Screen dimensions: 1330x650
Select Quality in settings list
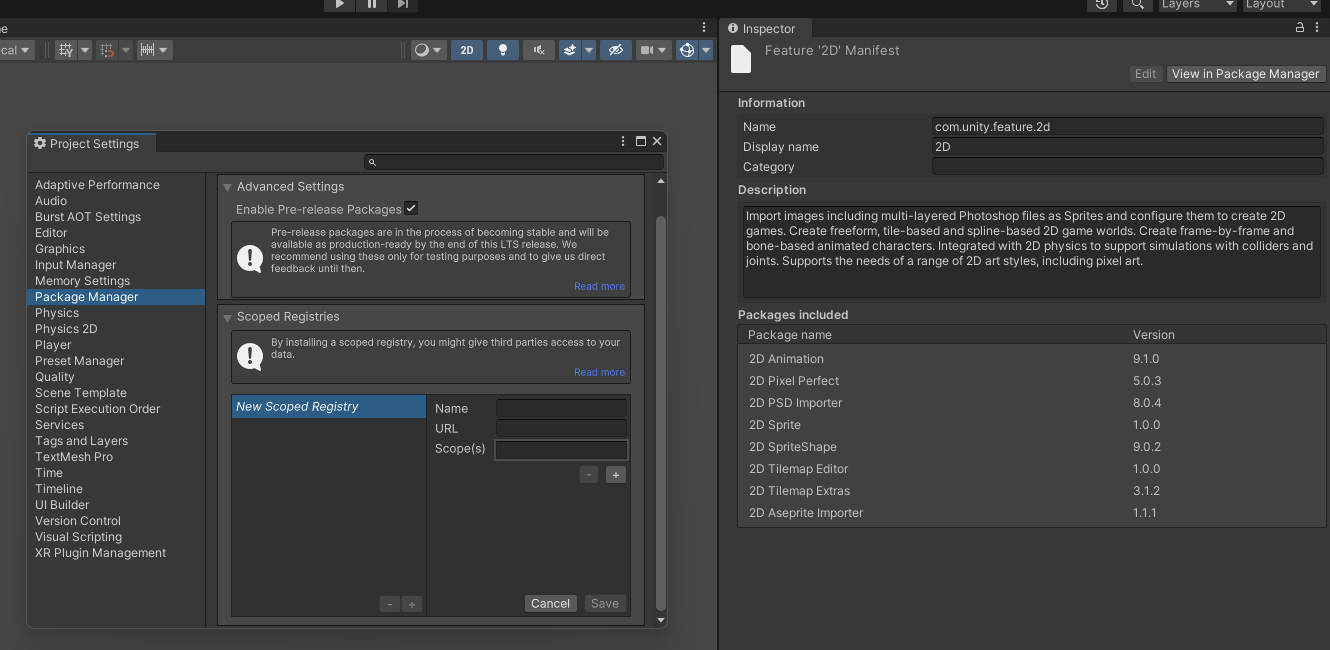pos(55,377)
